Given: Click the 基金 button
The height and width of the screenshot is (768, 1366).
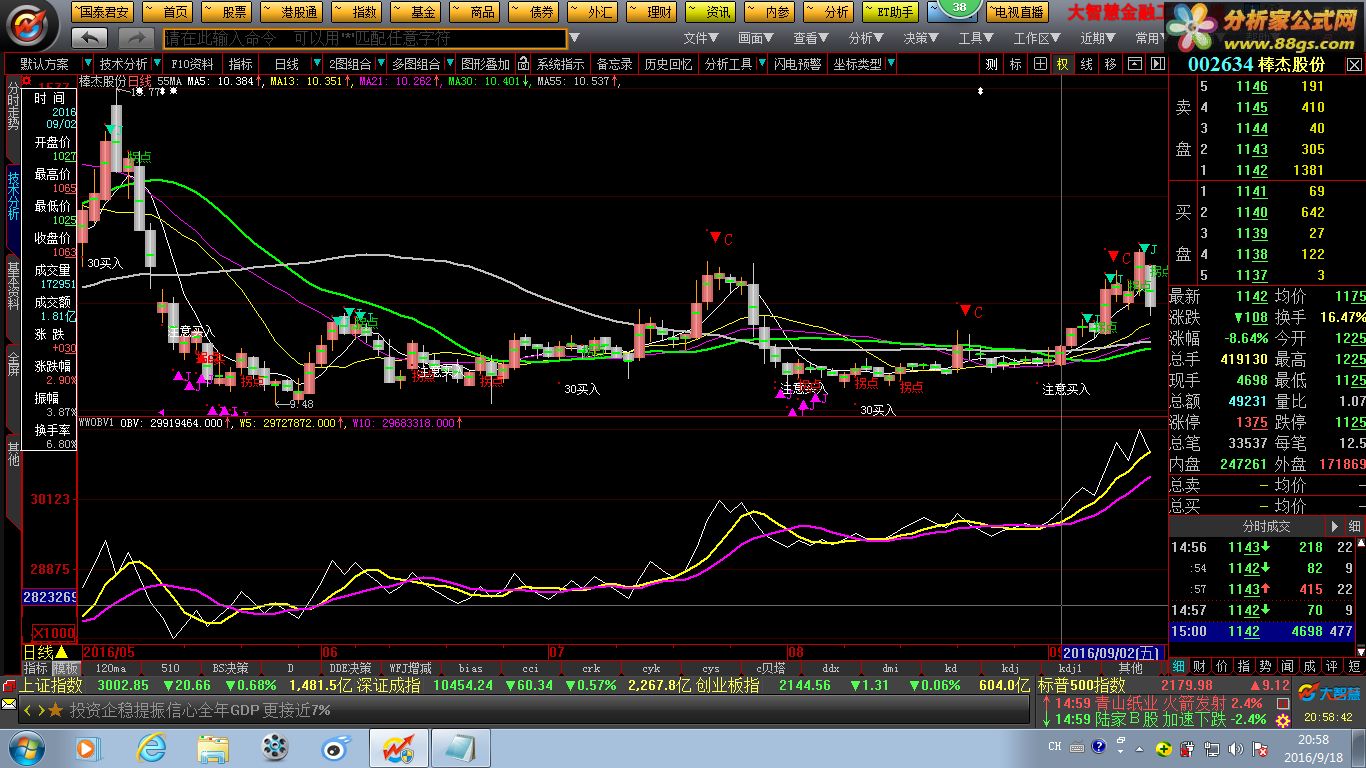Looking at the screenshot, I should [x=415, y=12].
